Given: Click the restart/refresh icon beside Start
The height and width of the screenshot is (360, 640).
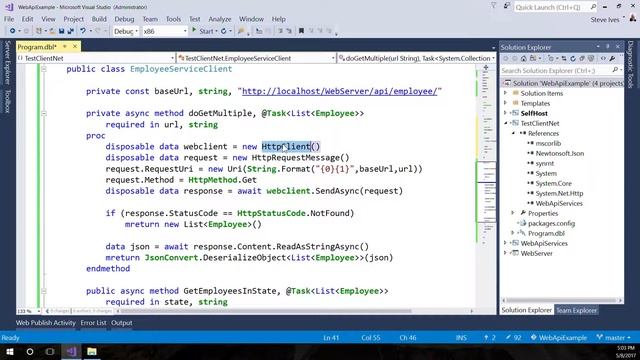Looking at the screenshot, I should [x=224, y=31].
